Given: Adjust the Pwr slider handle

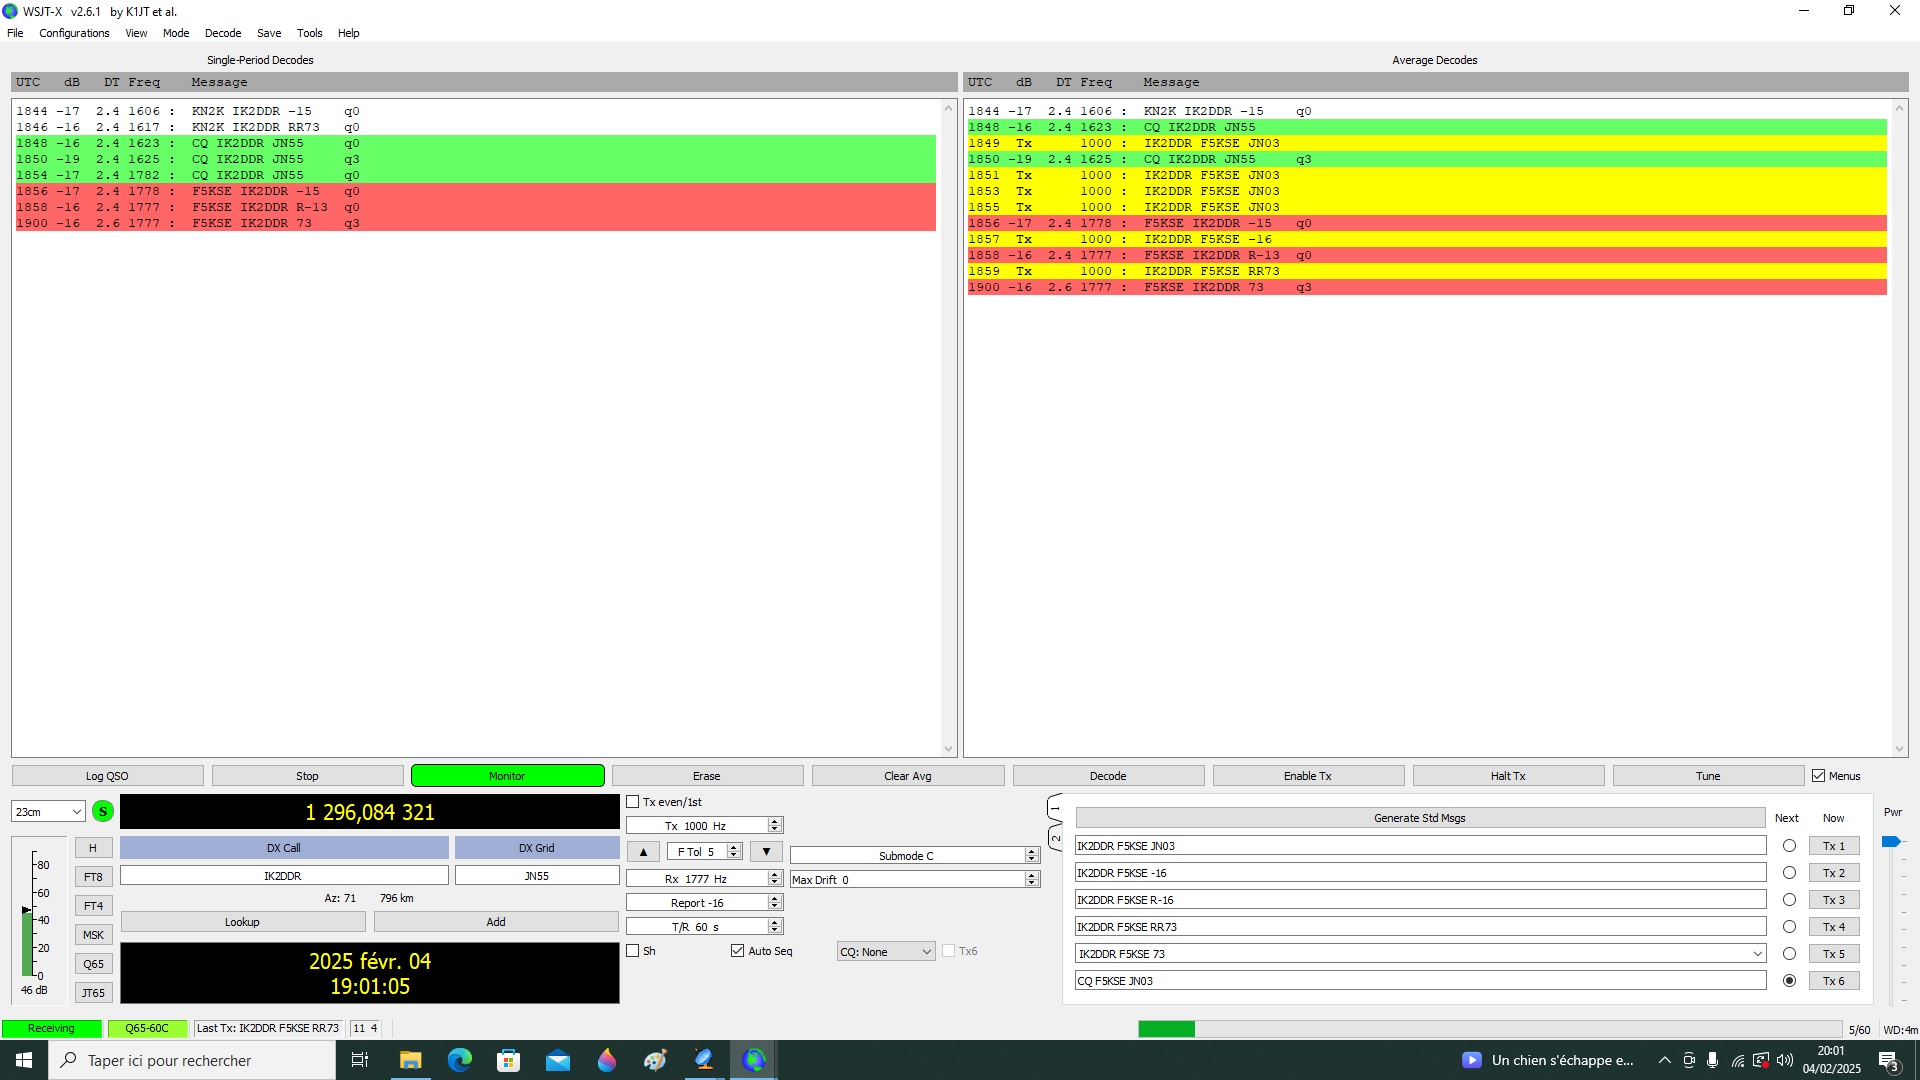Looking at the screenshot, I should pos(1890,842).
